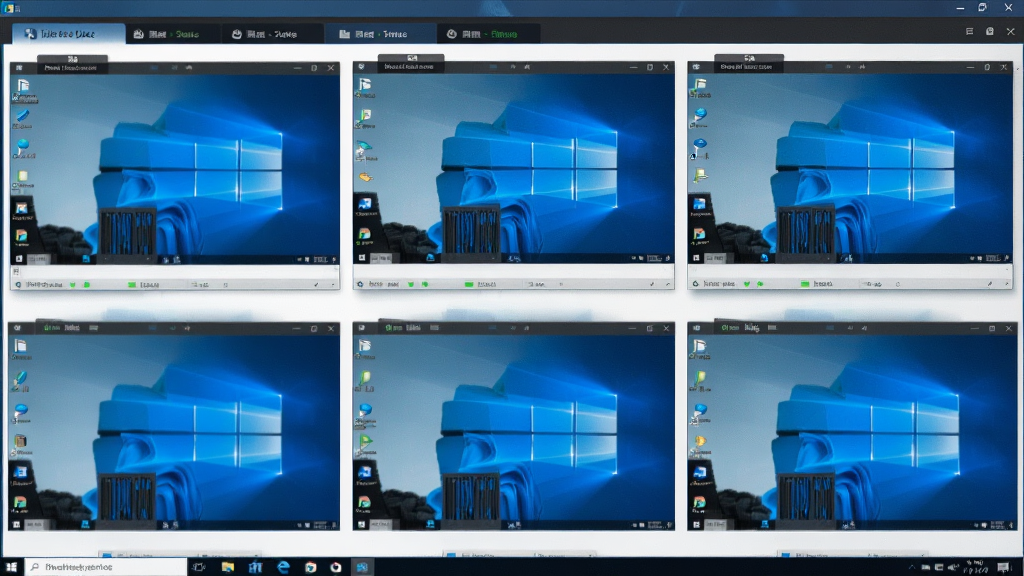1024x576 pixels.
Task: Select the third tab in the tab bar
Action: [270, 34]
